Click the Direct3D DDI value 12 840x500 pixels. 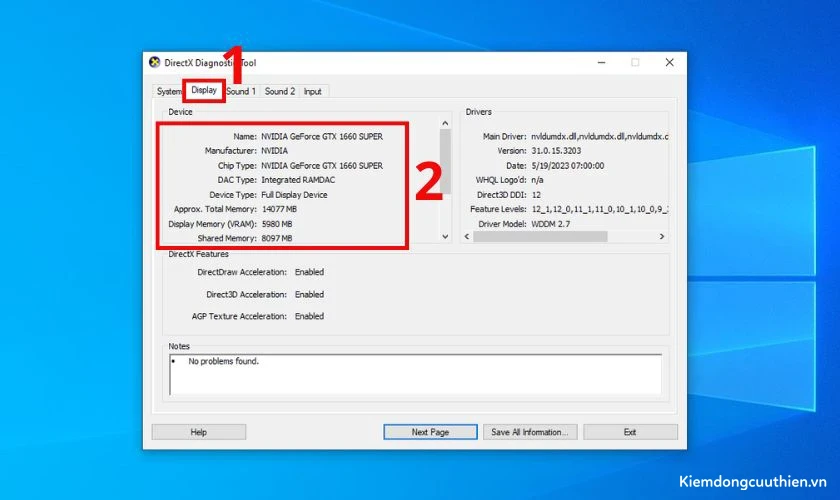coord(536,195)
